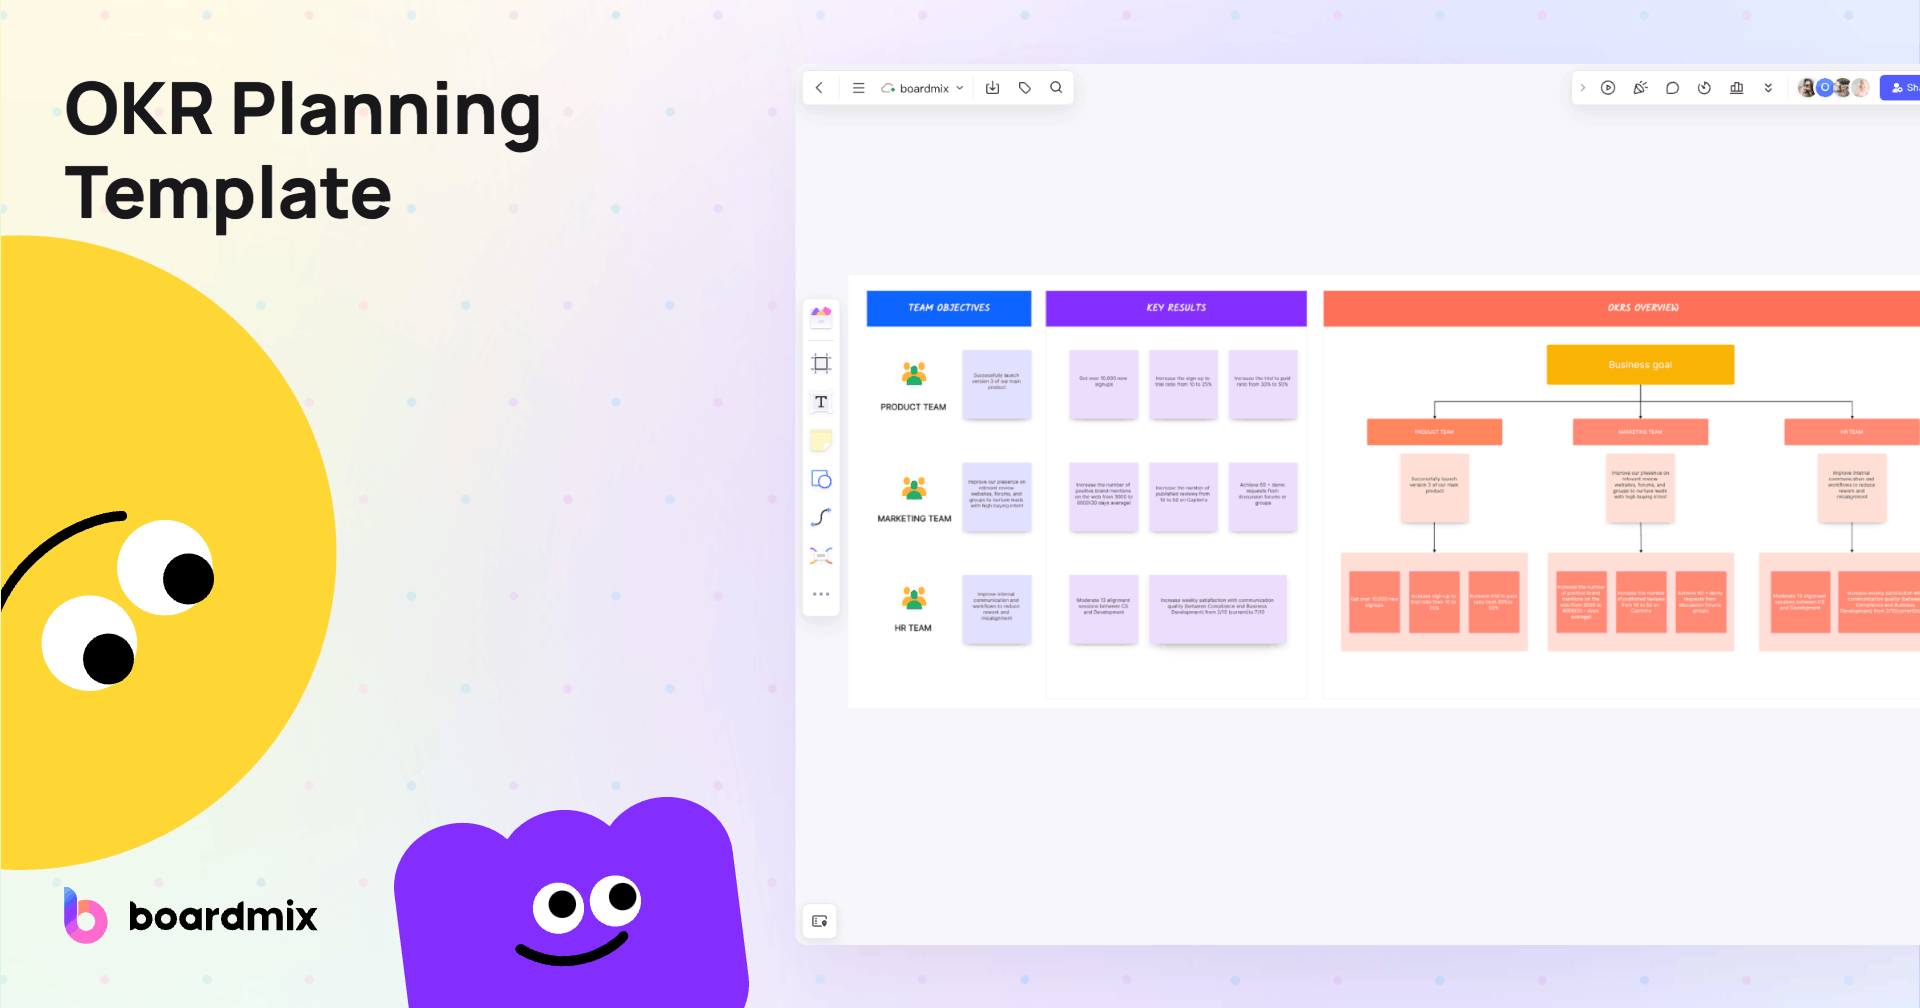The width and height of the screenshot is (1920, 1008).
Task: Click the people icon above MARKETING TEAM
Action: [x=914, y=488]
